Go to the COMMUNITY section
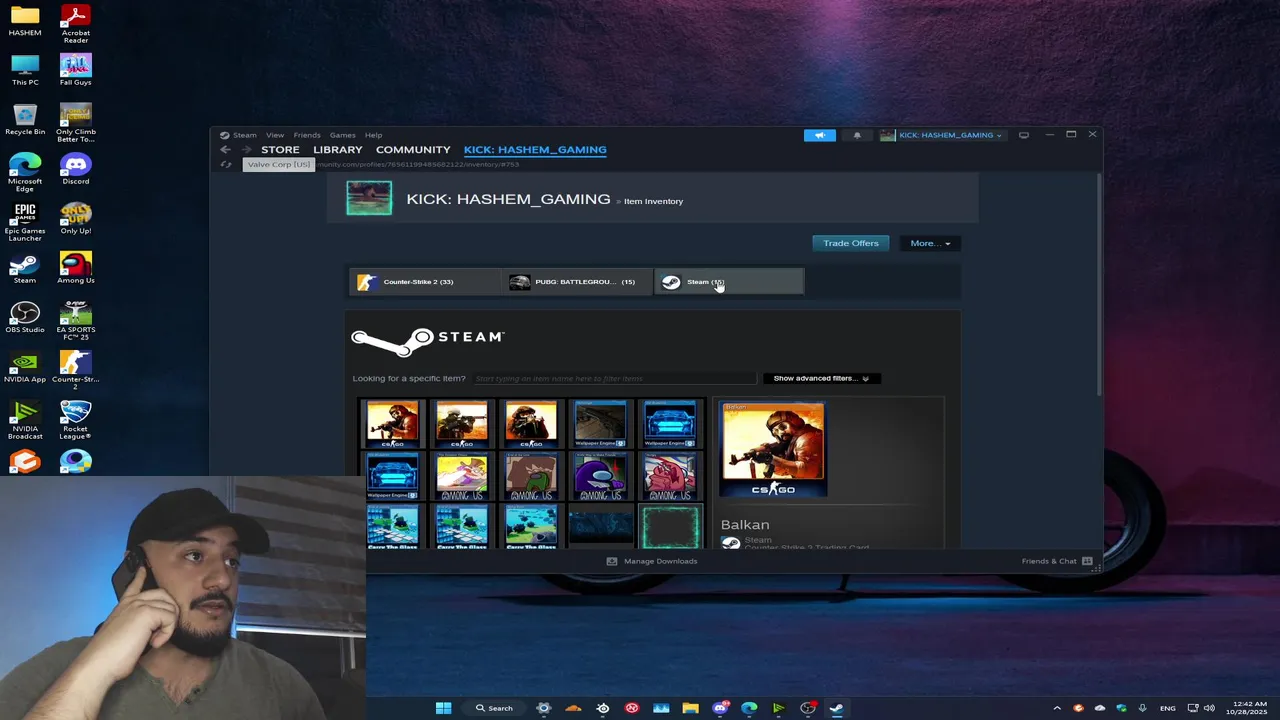The height and width of the screenshot is (720, 1280). [x=413, y=150]
